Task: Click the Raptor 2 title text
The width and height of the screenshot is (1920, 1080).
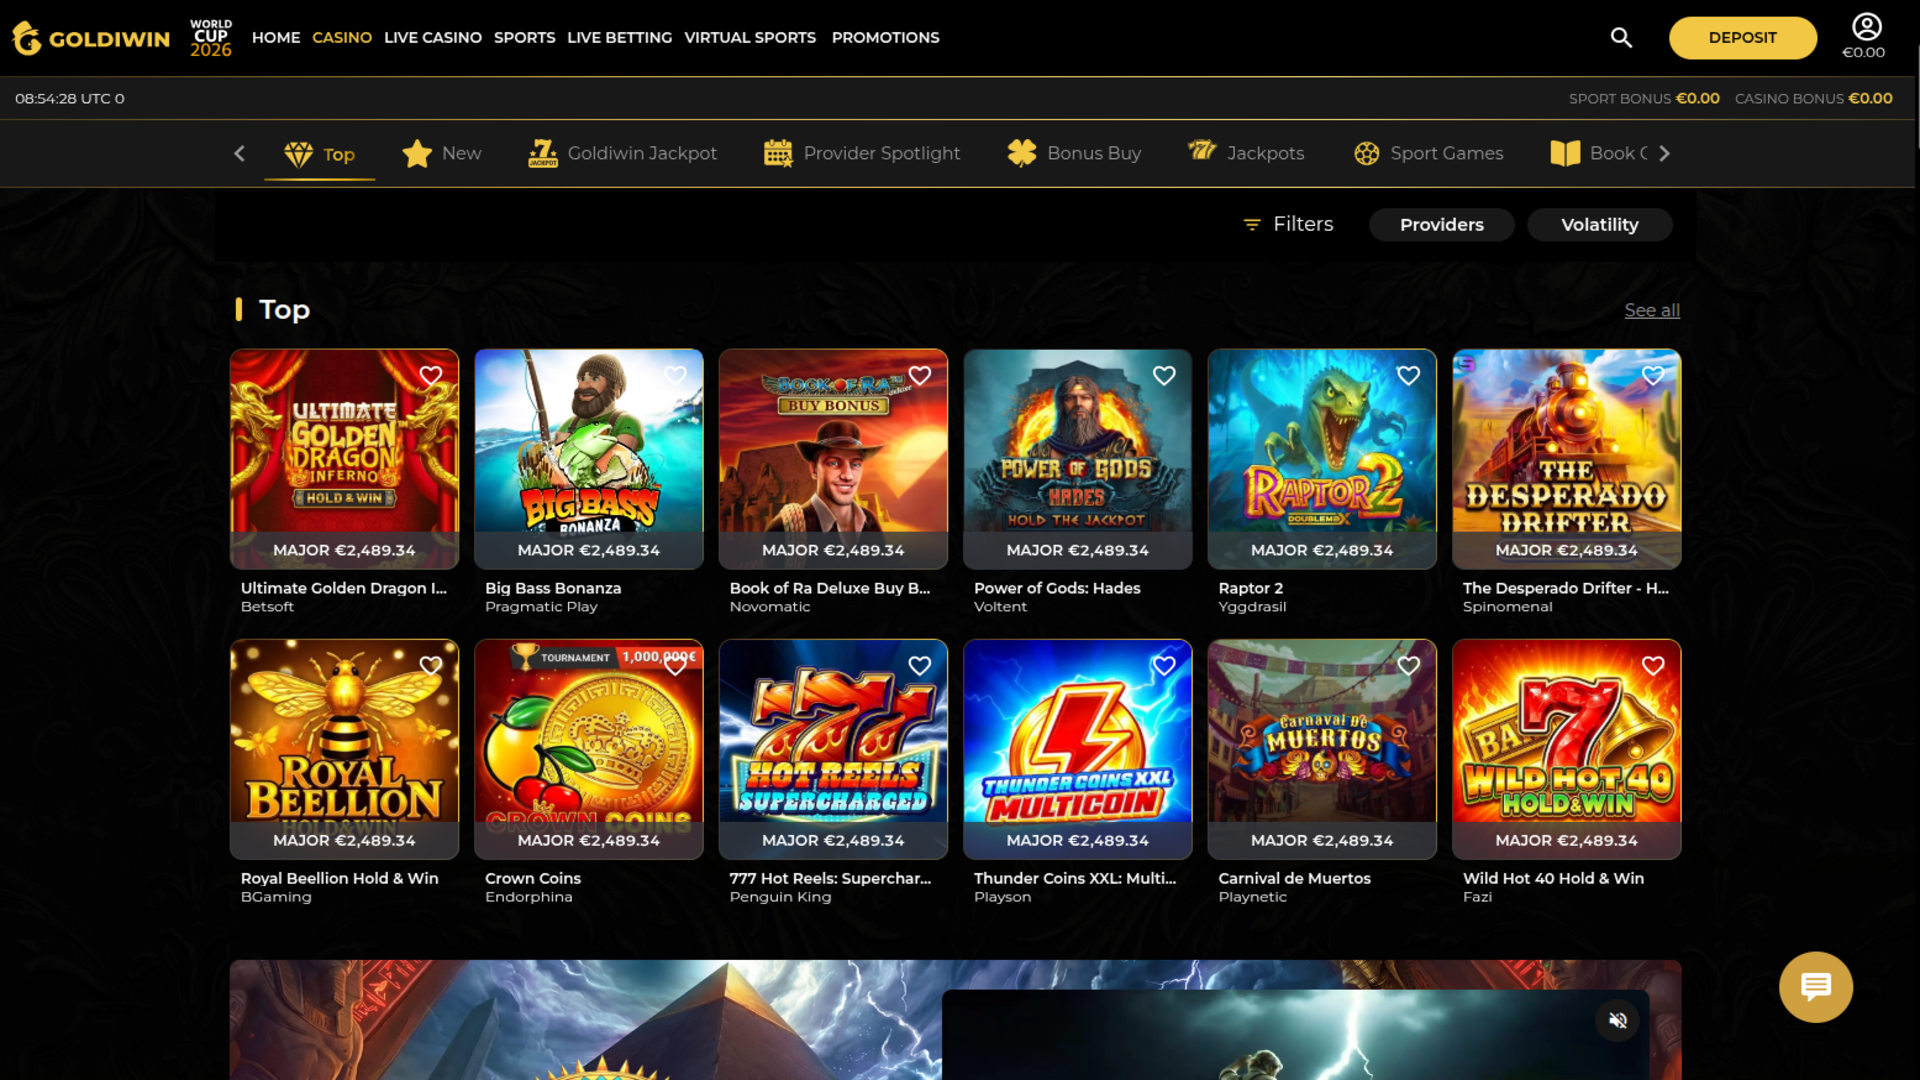Action: pos(1250,588)
